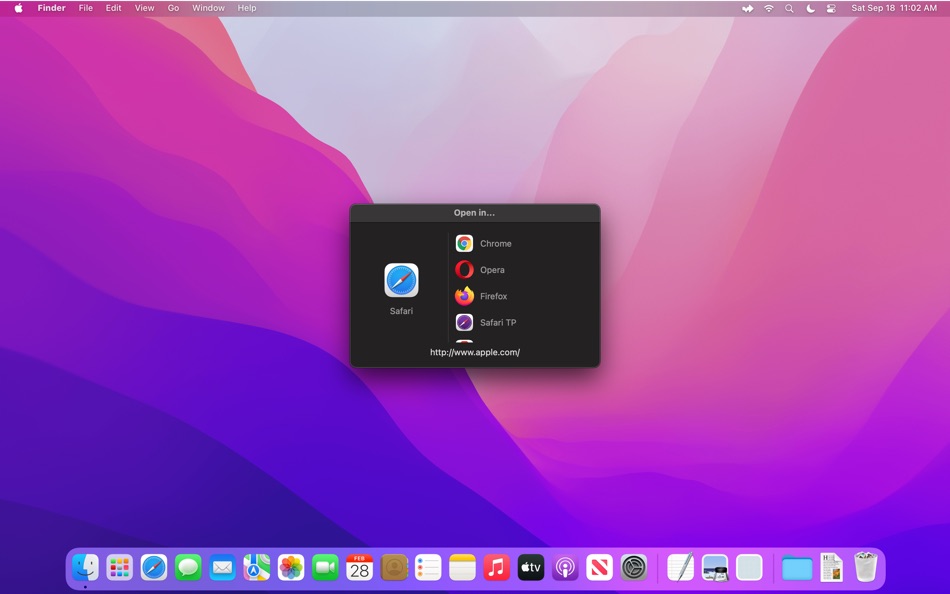
Task: Open Finder from the Dock
Action: [85, 568]
